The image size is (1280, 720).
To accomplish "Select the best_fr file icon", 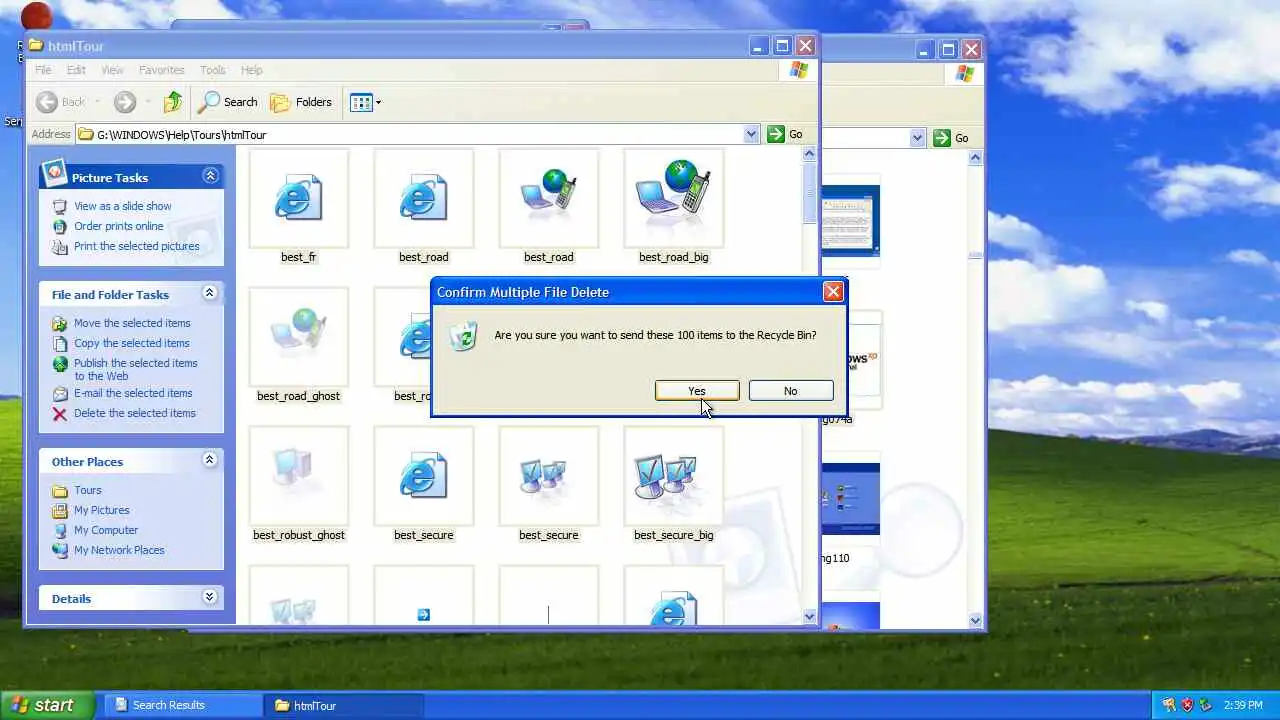I will click(298, 198).
